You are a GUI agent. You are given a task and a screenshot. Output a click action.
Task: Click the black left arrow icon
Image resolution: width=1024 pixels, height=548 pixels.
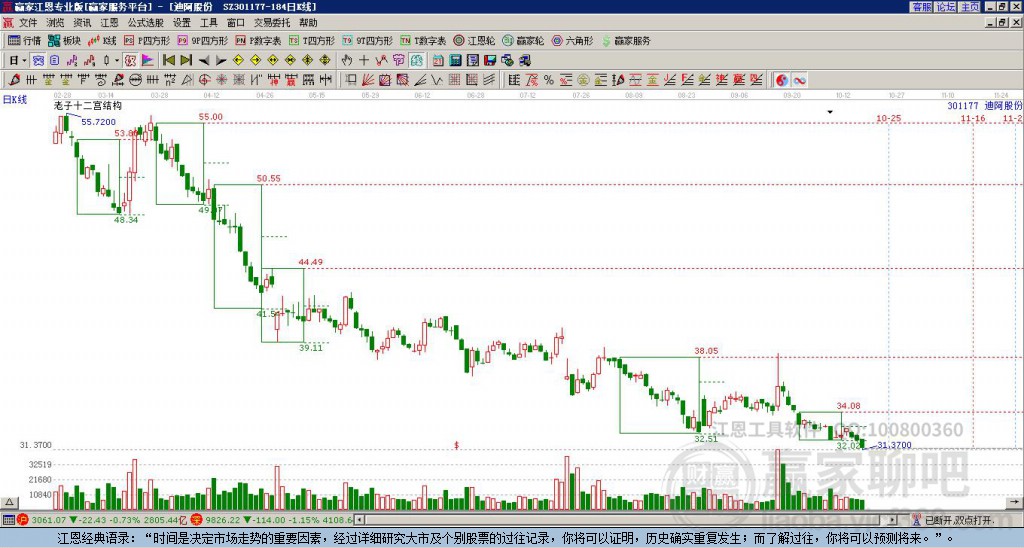pos(204,60)
